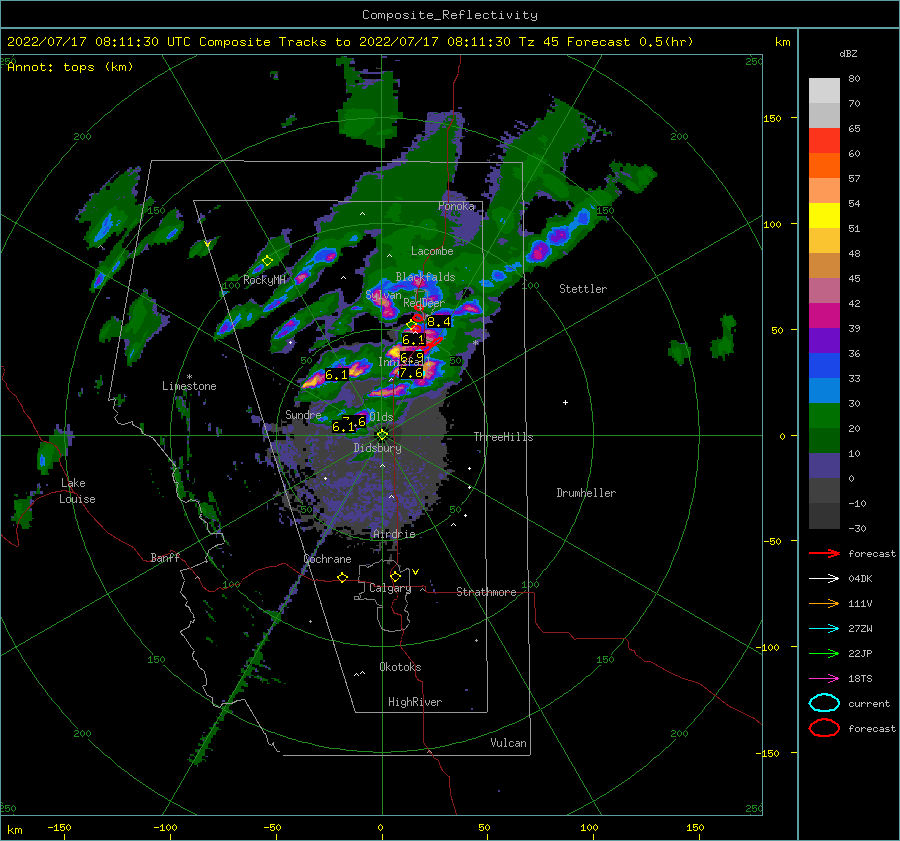This screenshot has width=900, height=841.
Task: Click the yellow radar site diamond above Didsbury
Action: tap(382, 435)
